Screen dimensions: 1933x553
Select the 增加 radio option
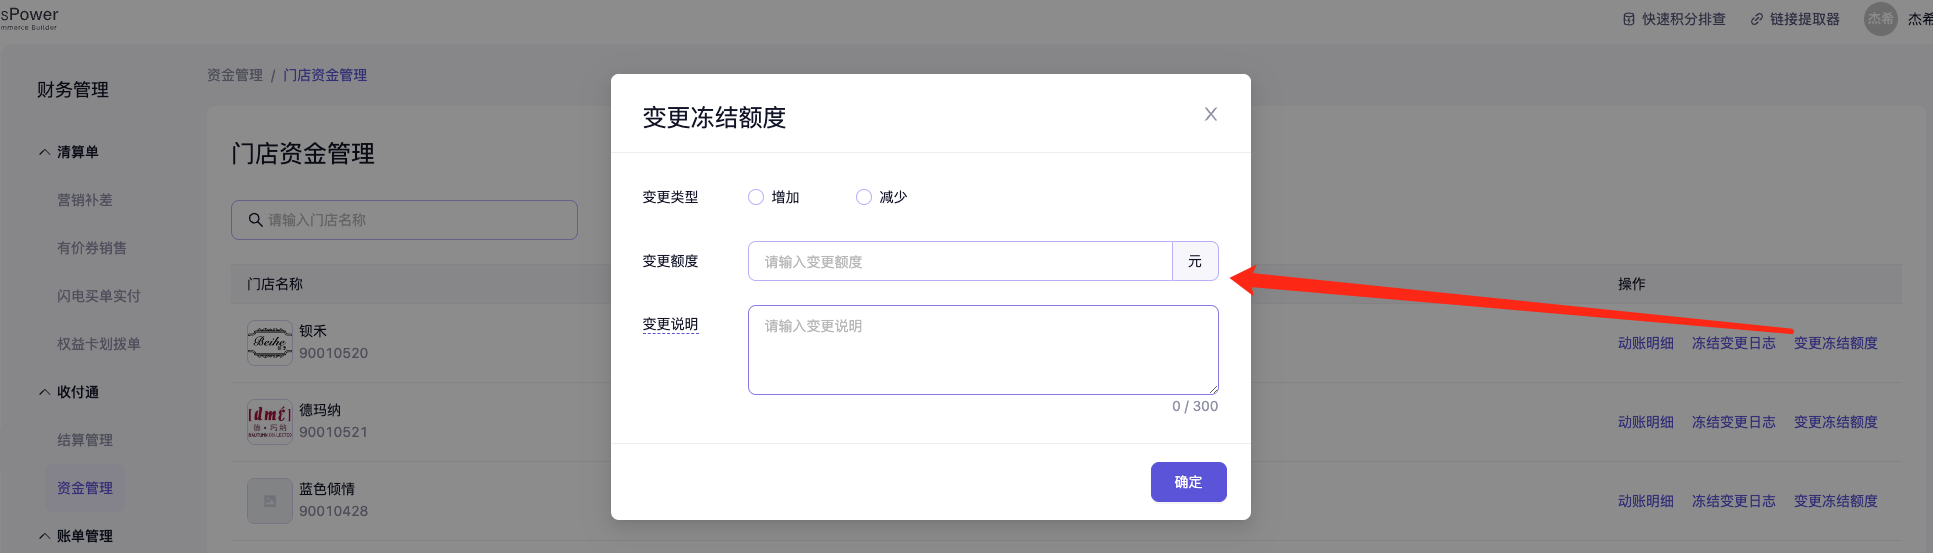(756, 197)
